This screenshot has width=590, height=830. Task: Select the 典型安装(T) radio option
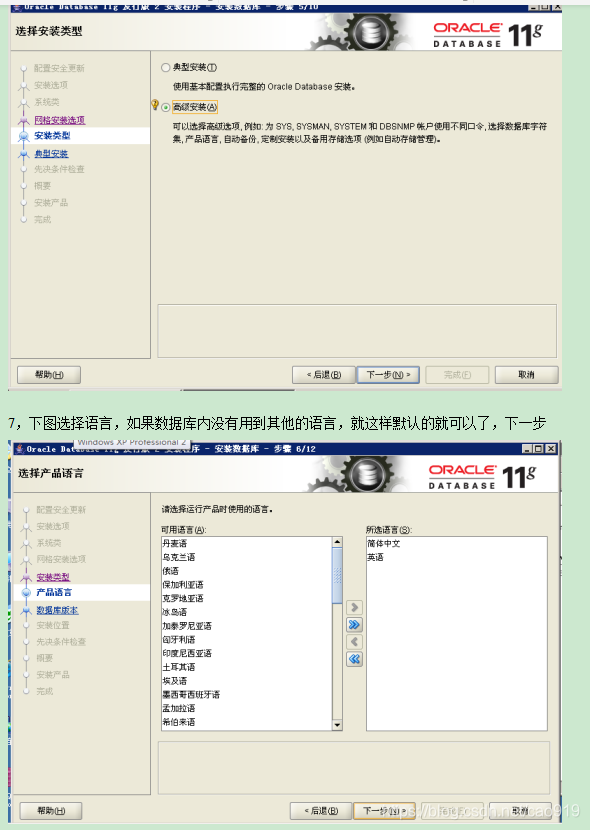[166, 67]
